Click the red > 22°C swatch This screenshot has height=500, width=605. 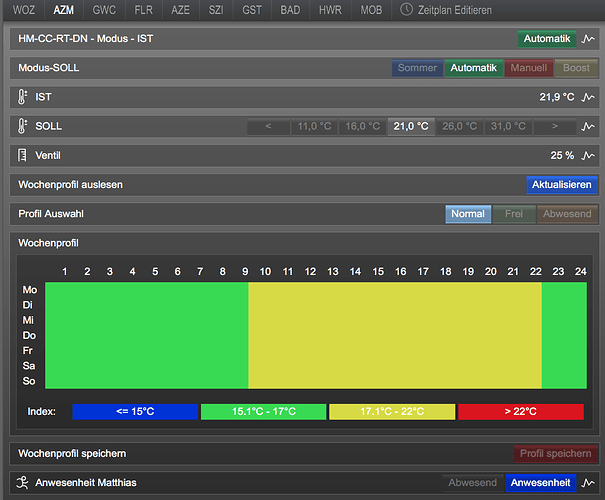coord(521,412)
